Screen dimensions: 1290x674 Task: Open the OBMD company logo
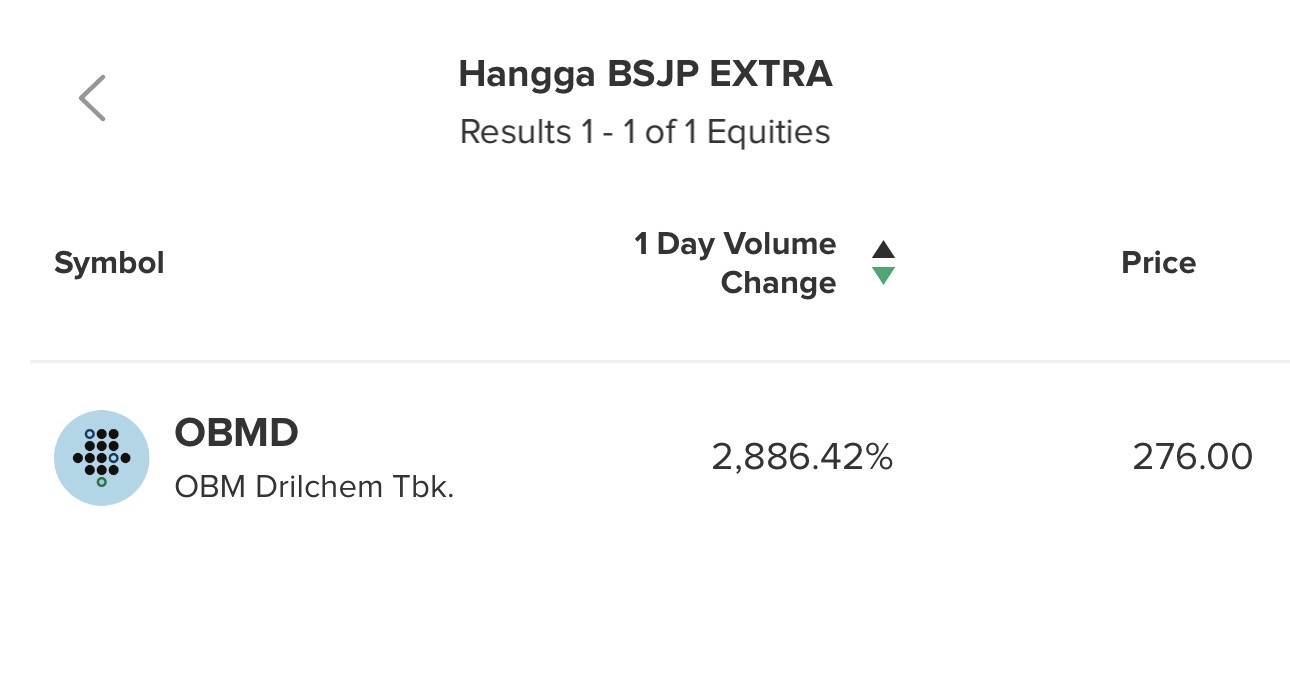[101, 458]
